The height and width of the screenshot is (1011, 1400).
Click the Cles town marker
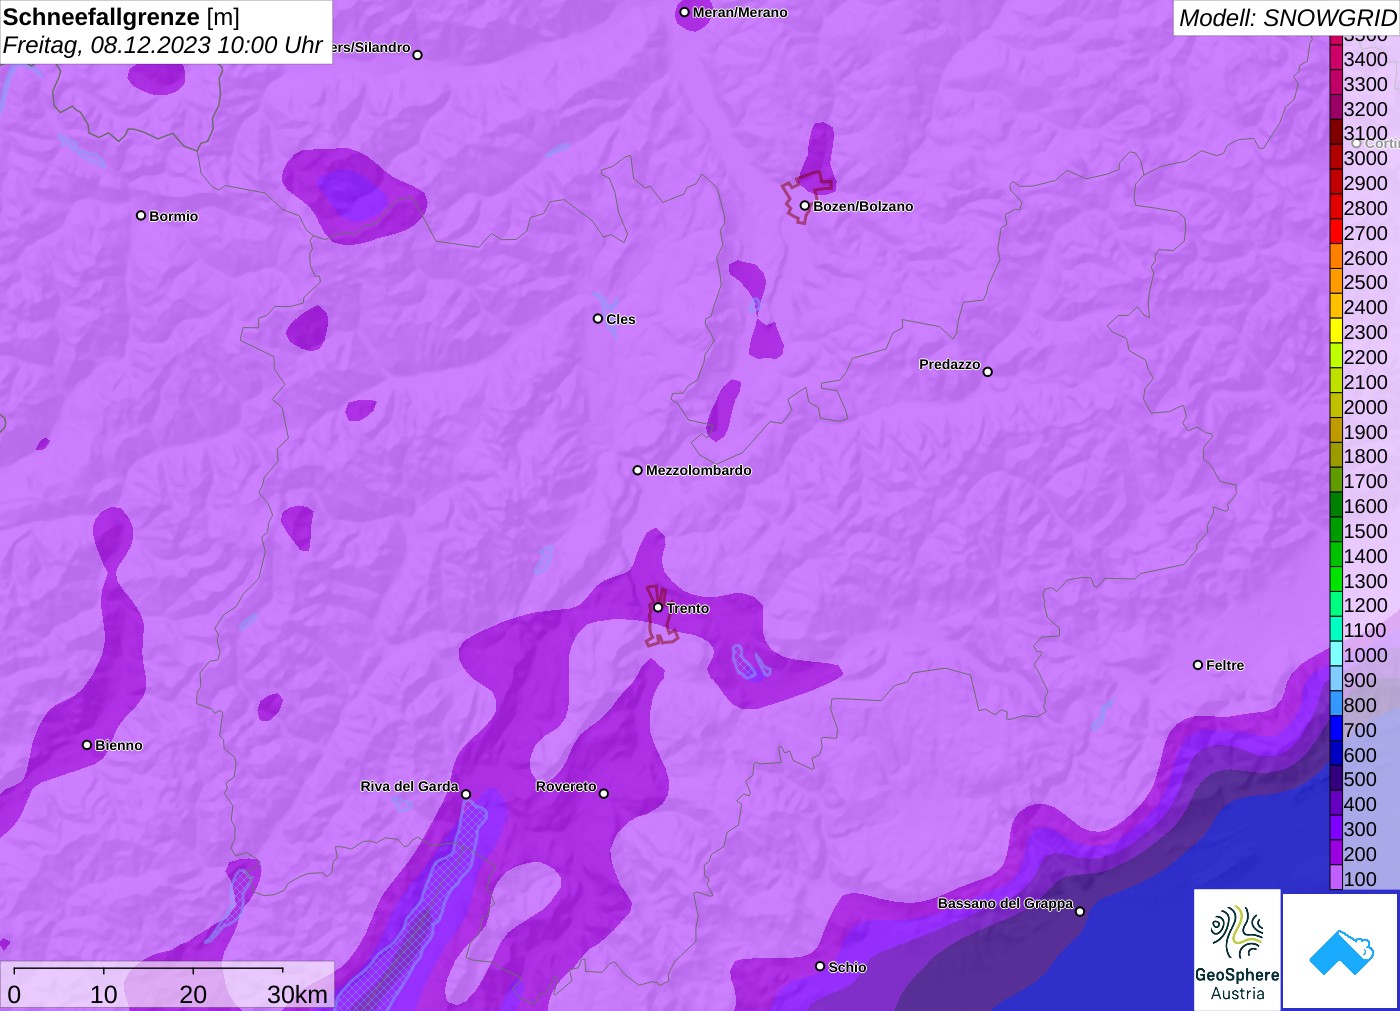coord(598,319)
